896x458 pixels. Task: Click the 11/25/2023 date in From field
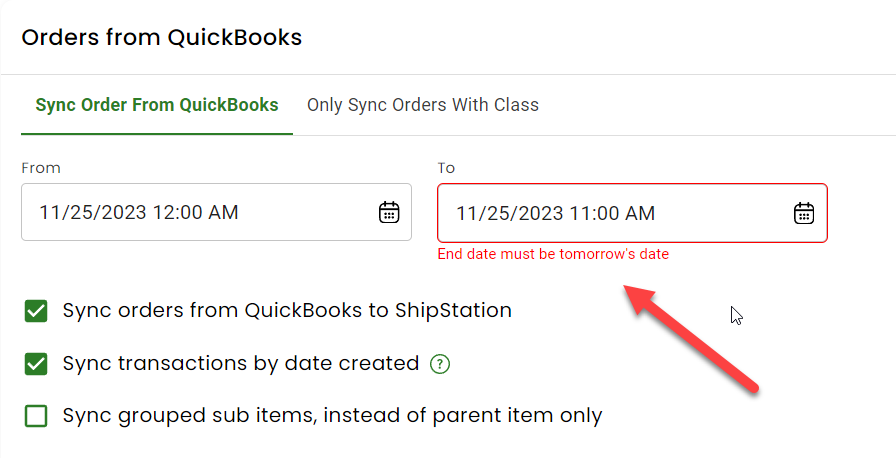(93, 212)
